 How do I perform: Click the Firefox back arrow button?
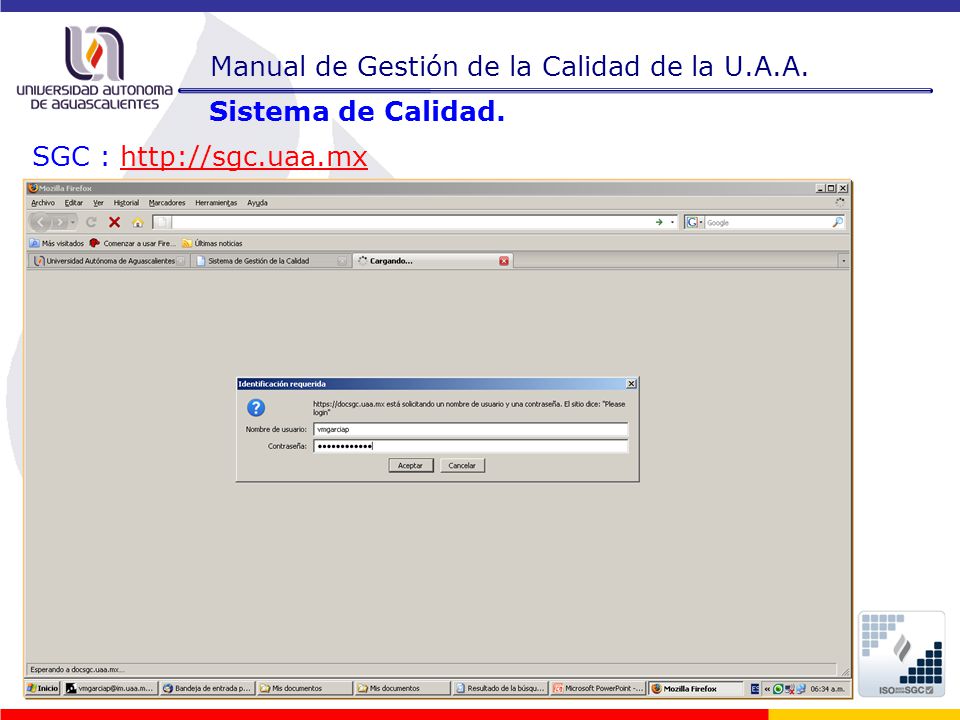pos(40,222)
